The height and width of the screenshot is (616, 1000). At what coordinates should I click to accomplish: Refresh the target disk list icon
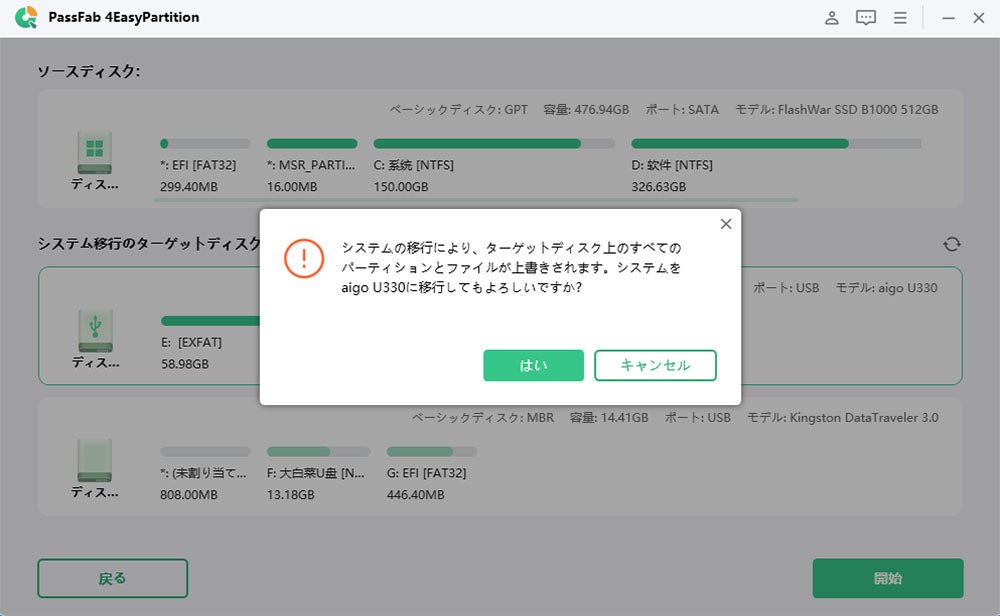952,244
